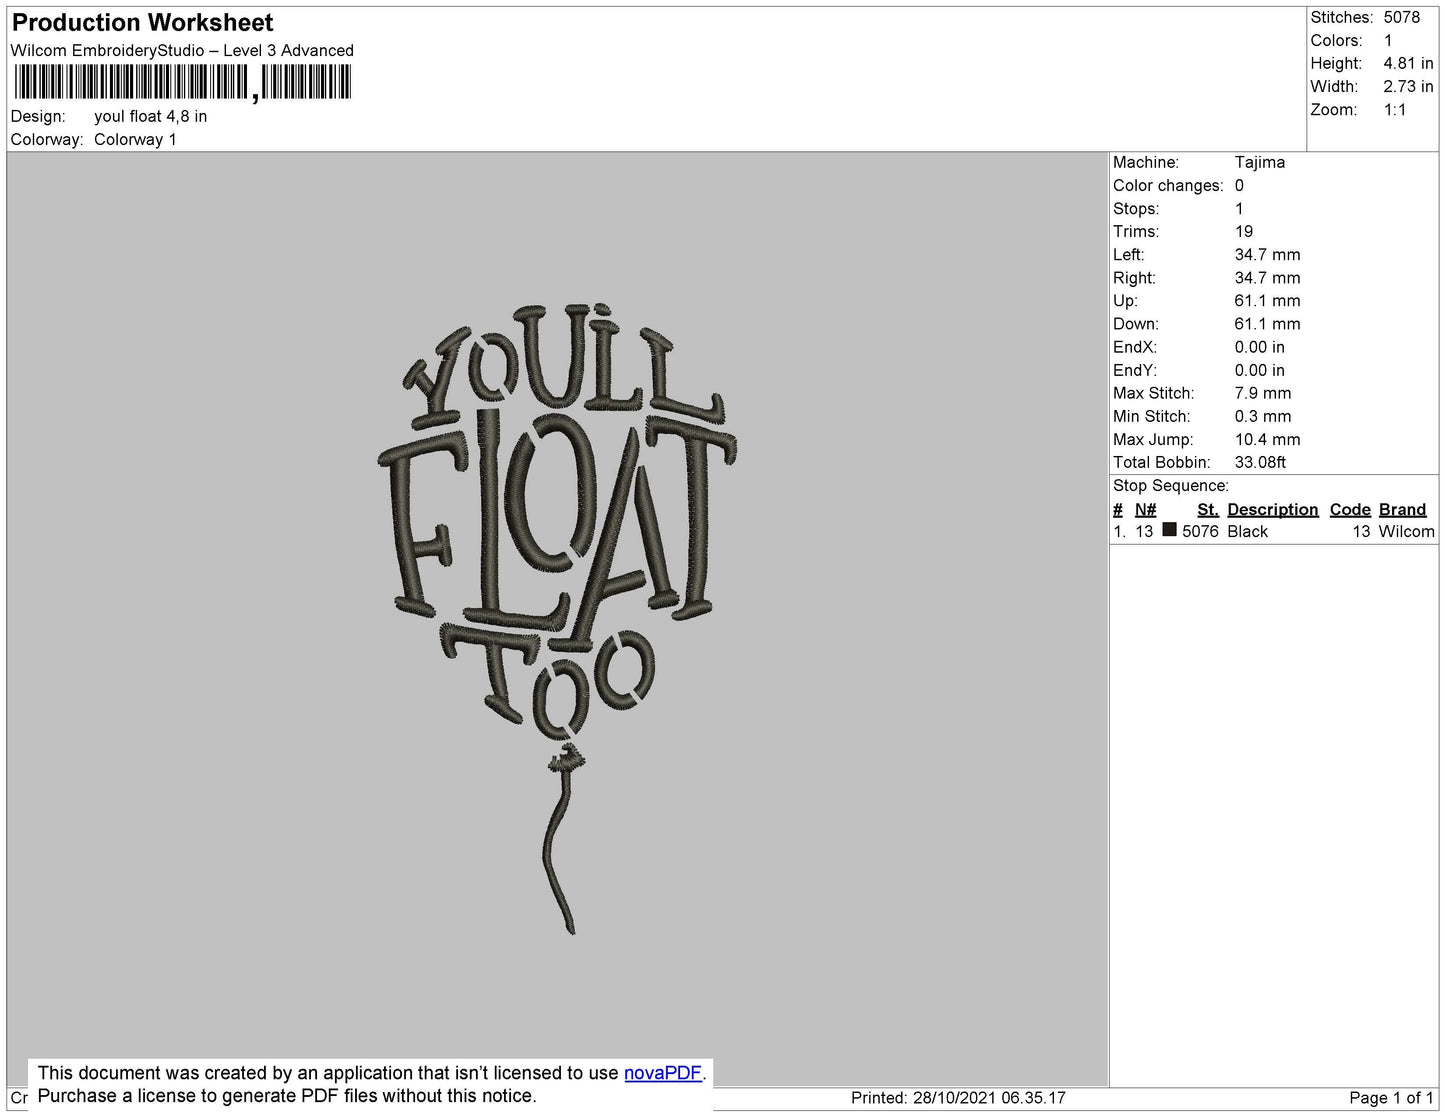1445x1117 pixels.
Task: Select the Total Bobbin value 33.08ft
Action: click(x=1261, y=462)
